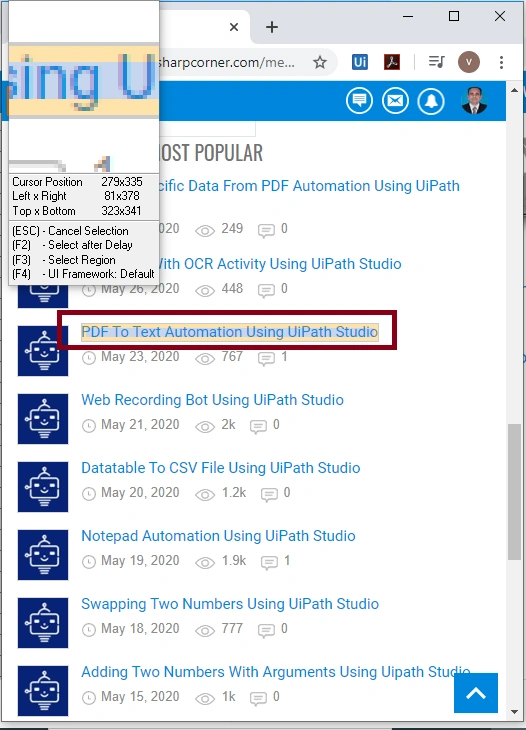Image resolution: width=526 pixels, height=730 pixels.
Task: Click the address bar URL
Action: coord(227,62)
